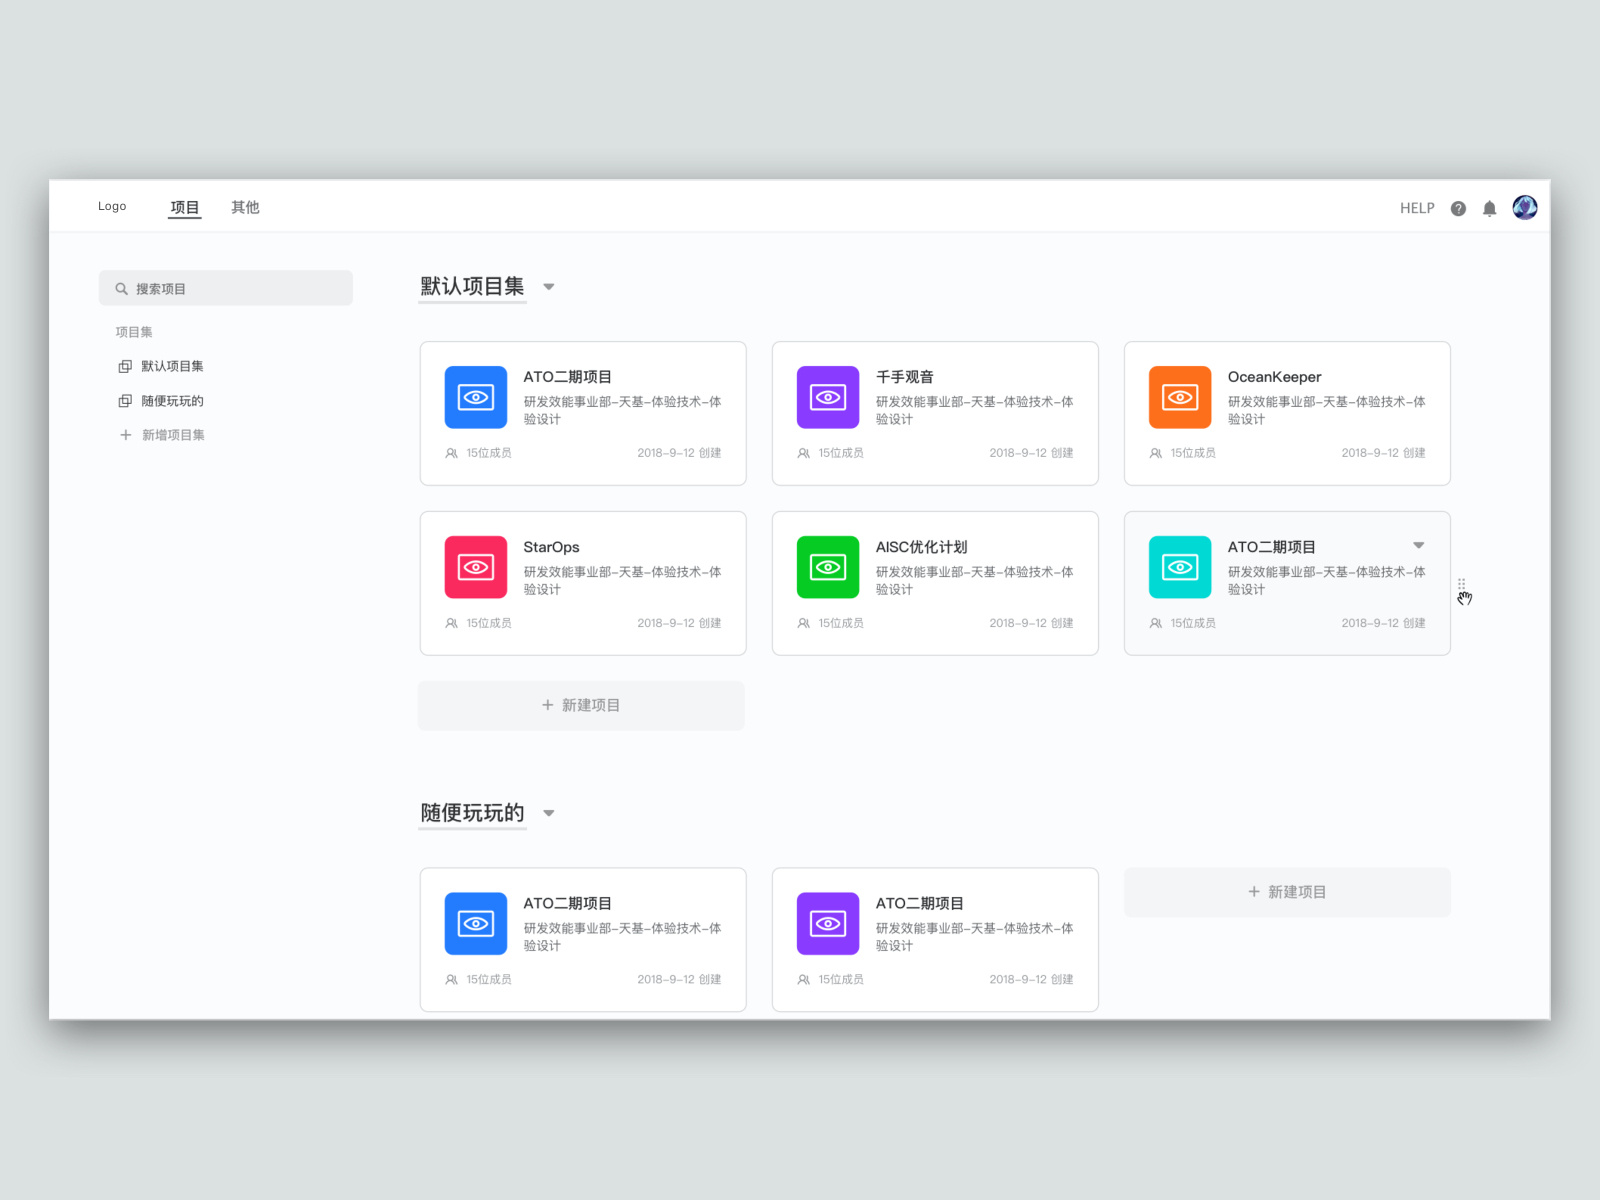Switch to the 其他 tab
Viewport: 1600px width, 1200px height.
coord(245,207)
